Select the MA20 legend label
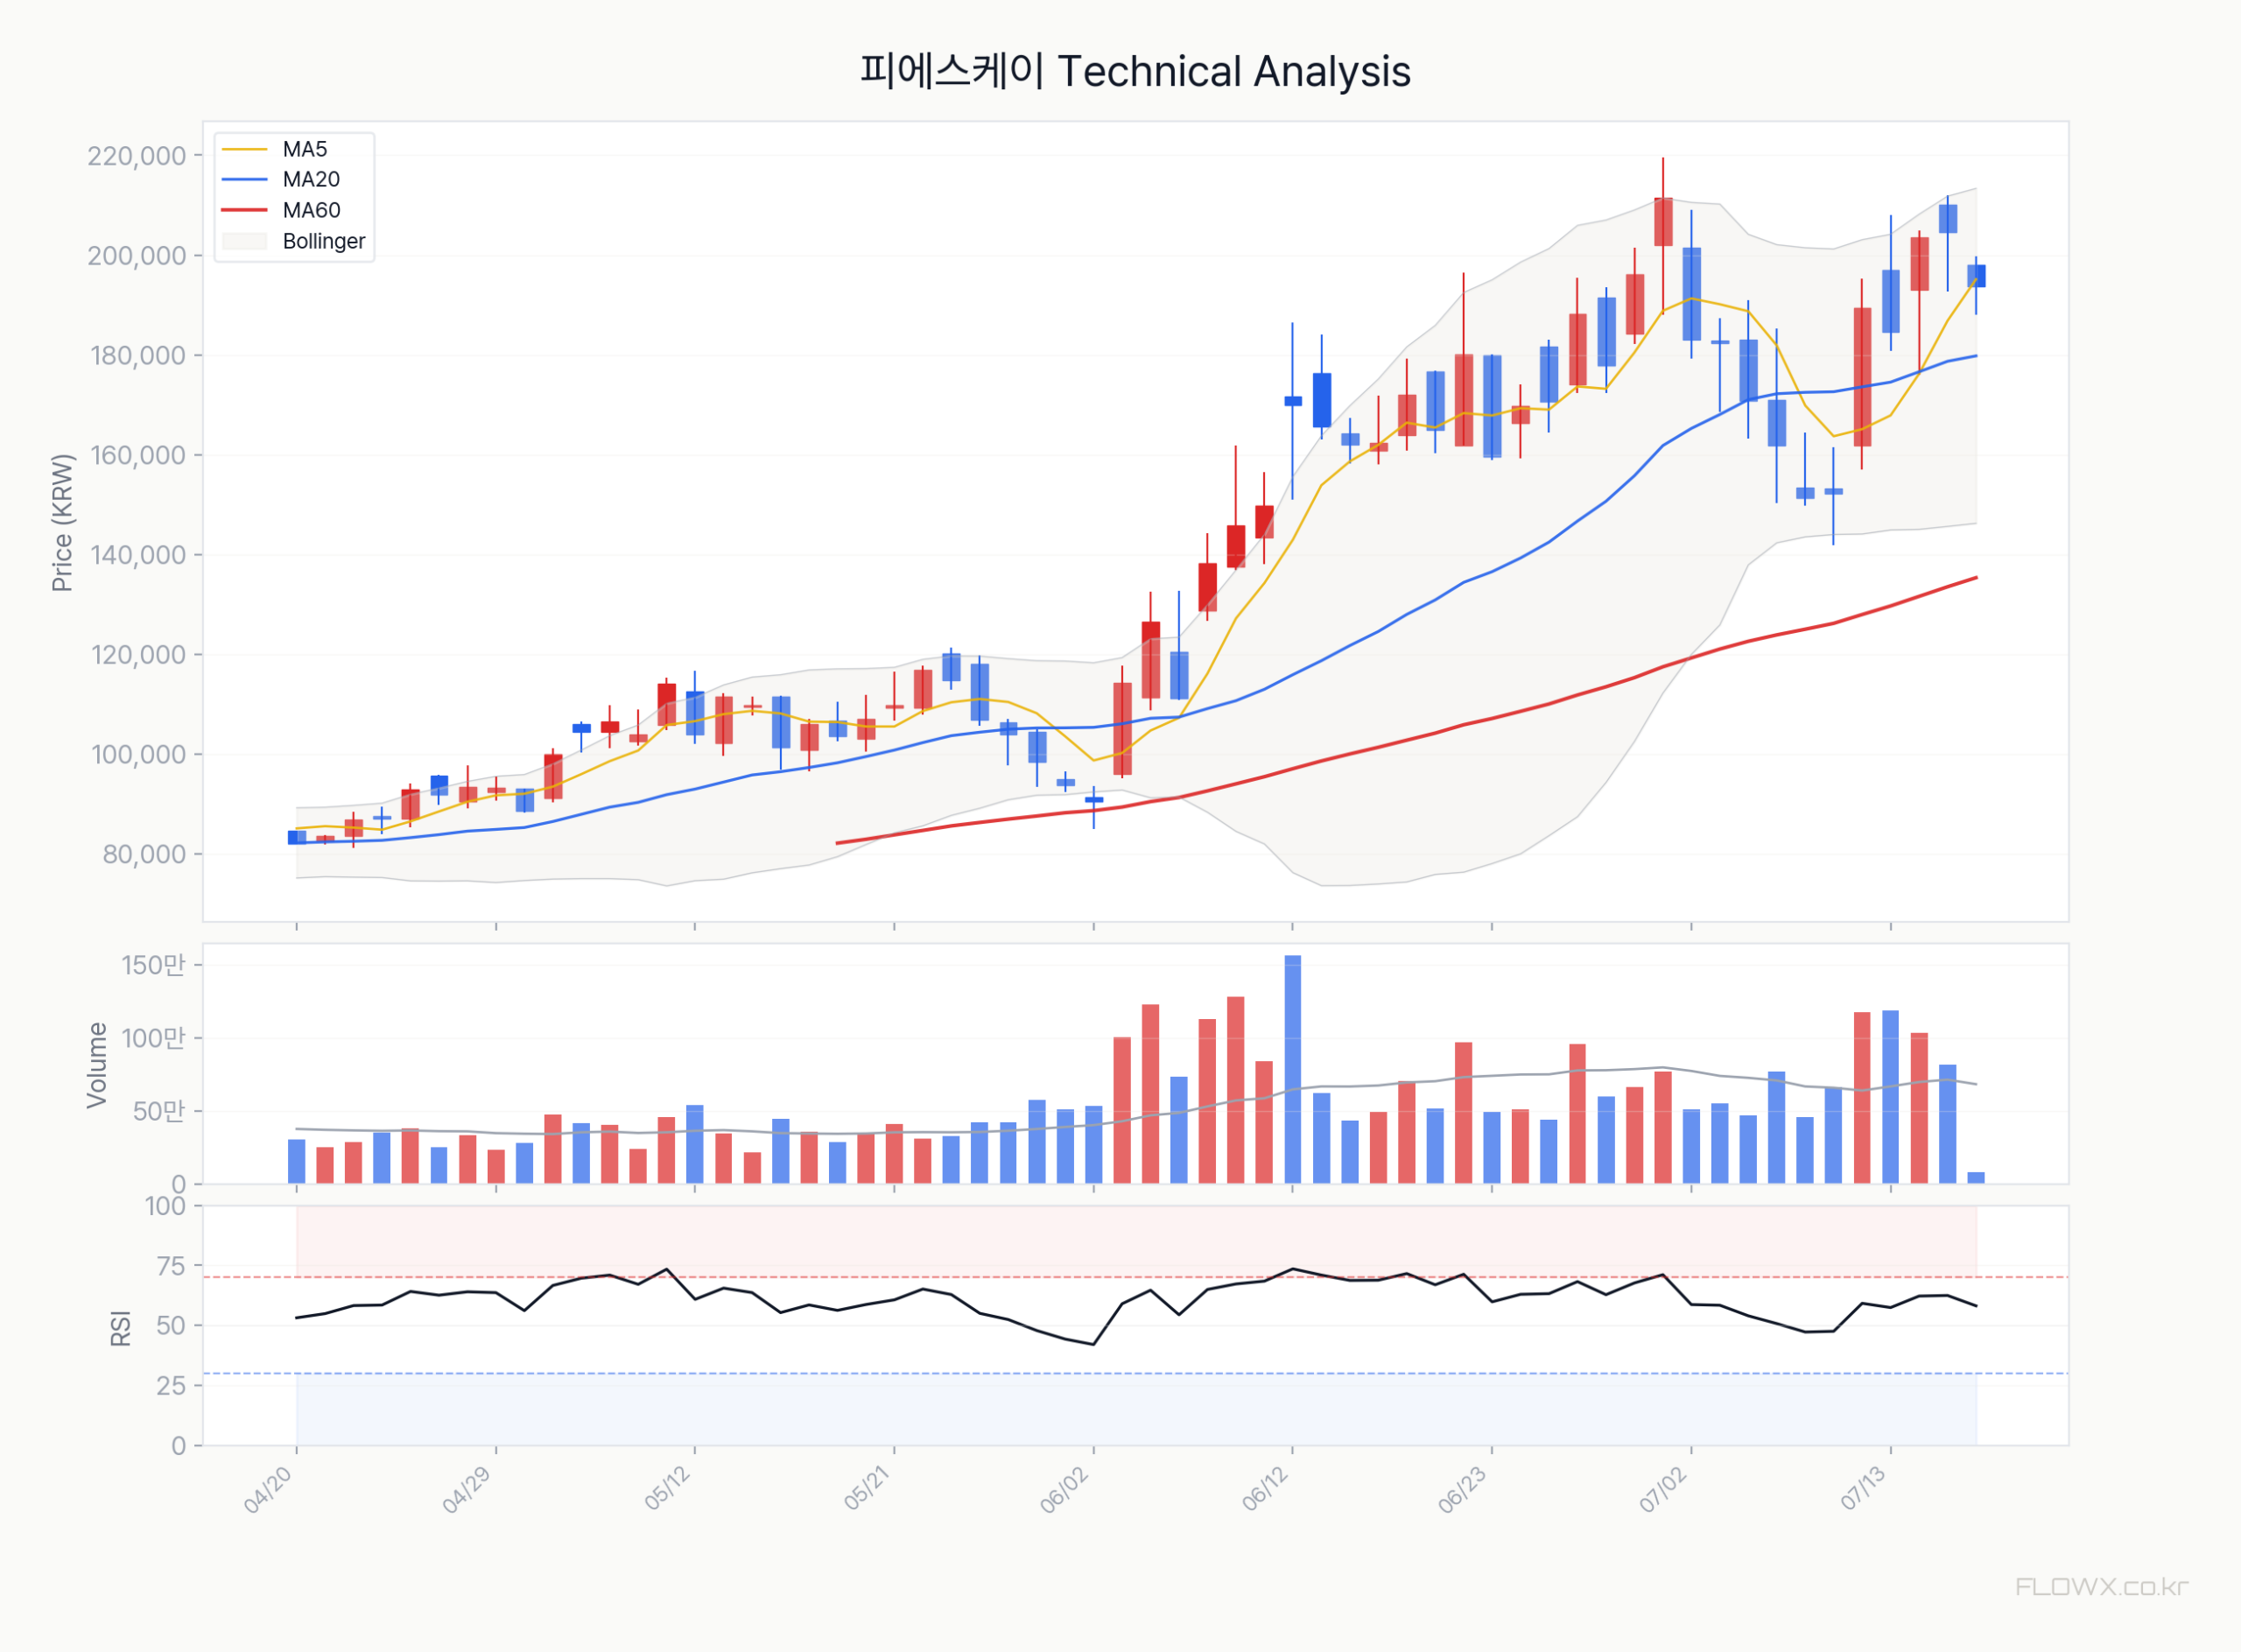2241x1652 pixels. click(x=311, y=180)
